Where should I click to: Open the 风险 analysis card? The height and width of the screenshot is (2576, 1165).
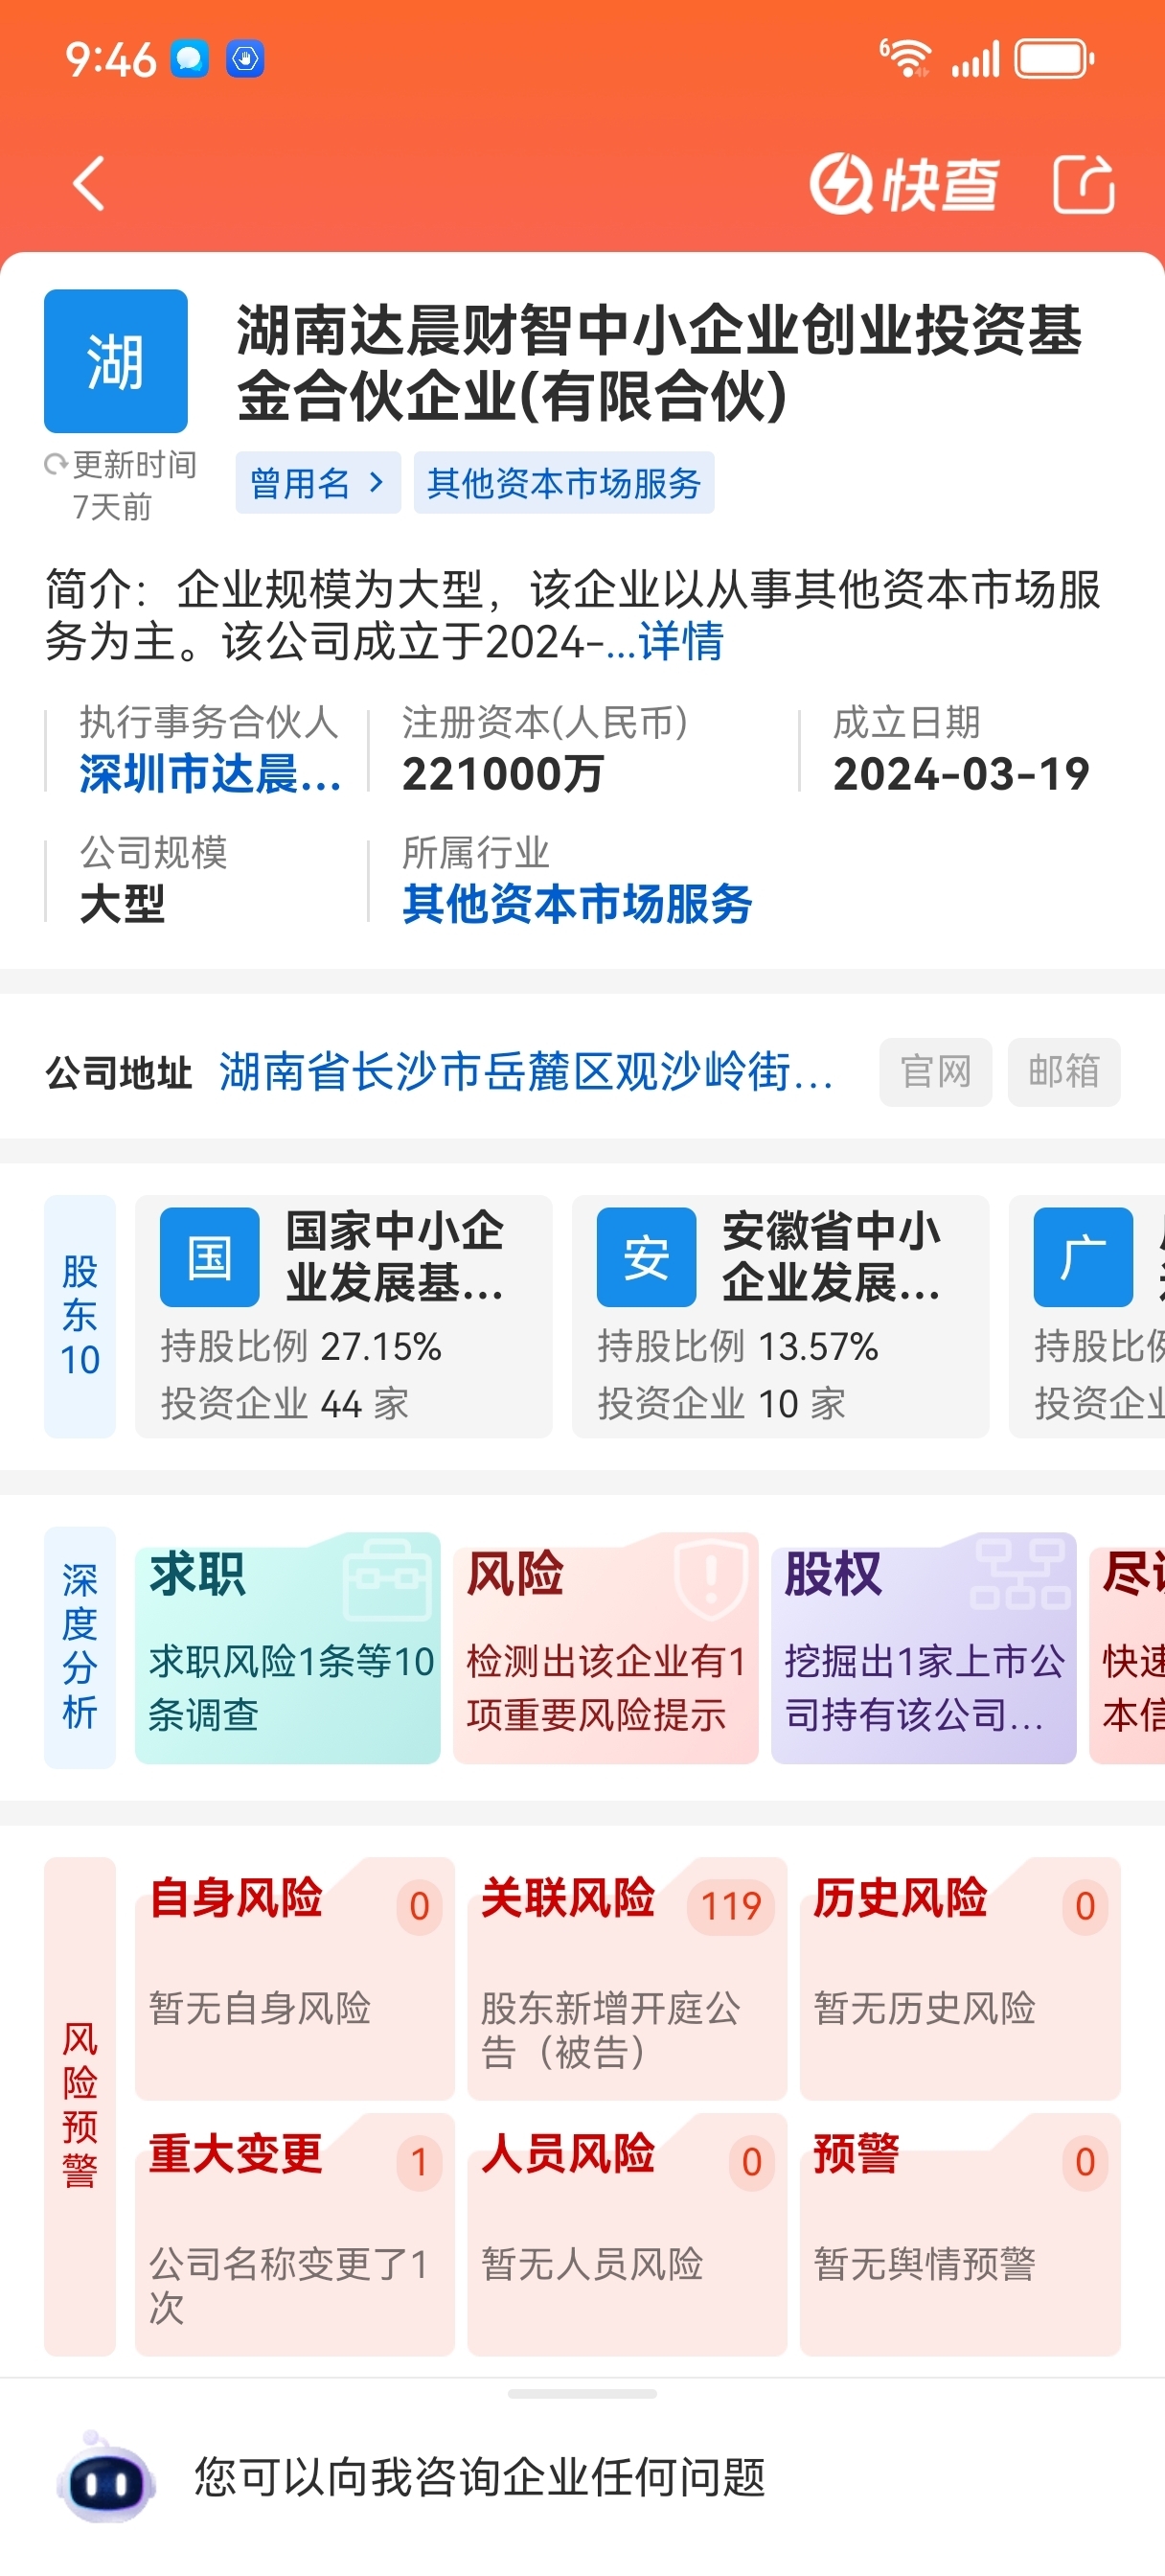coord(606,1648)
